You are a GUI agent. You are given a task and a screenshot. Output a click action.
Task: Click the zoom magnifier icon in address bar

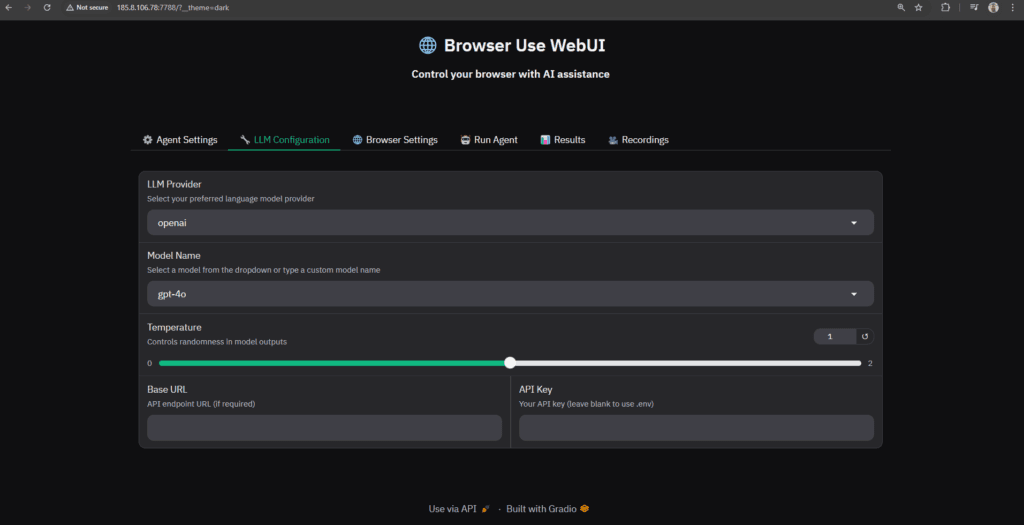900,7
